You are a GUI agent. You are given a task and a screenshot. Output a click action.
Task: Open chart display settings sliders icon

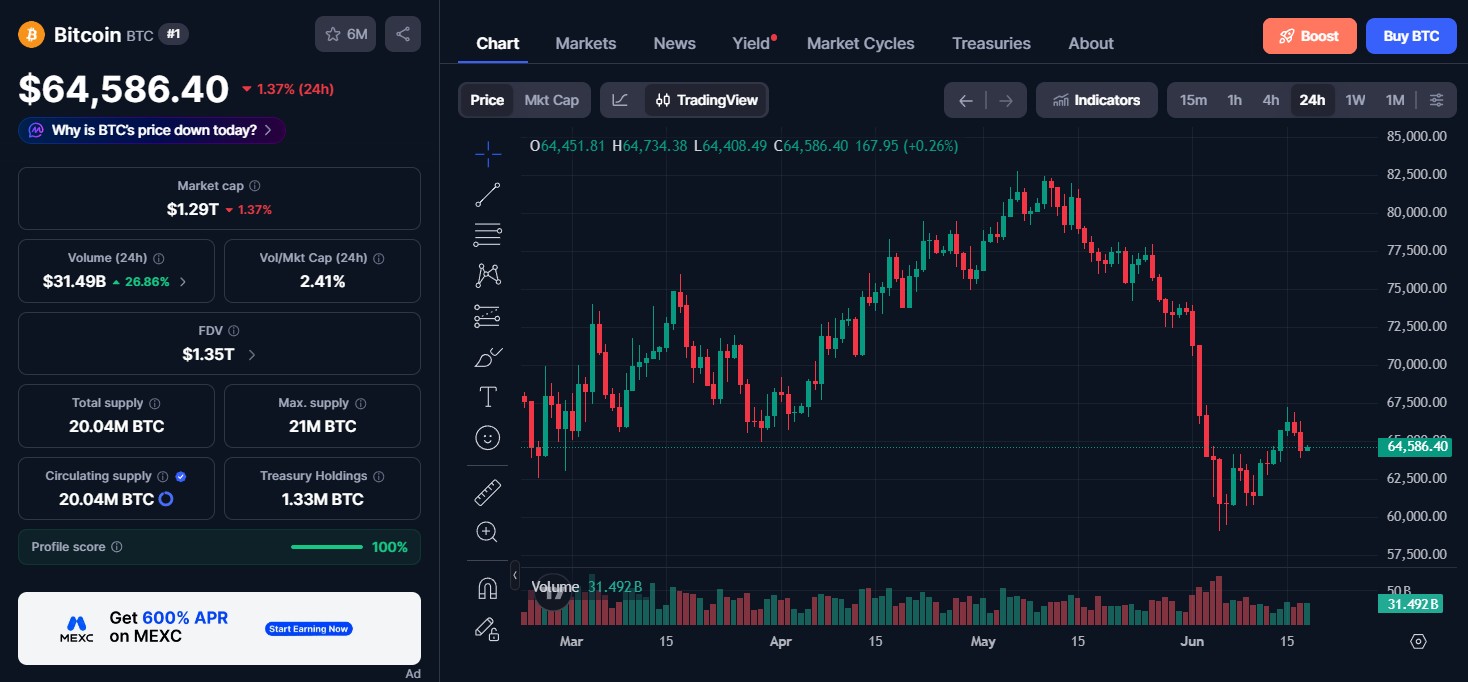tap(1436, 100)
